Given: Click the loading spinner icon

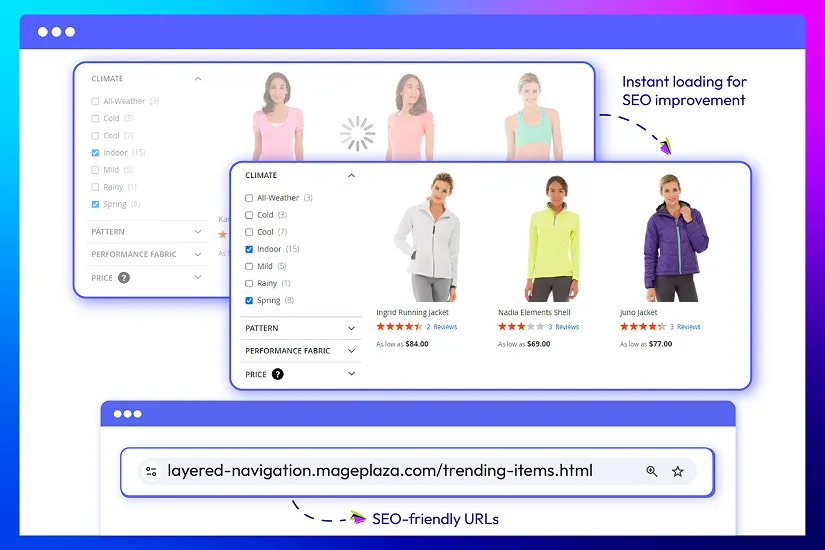Looking at the screenshot, I should click(x=357, y=133).
